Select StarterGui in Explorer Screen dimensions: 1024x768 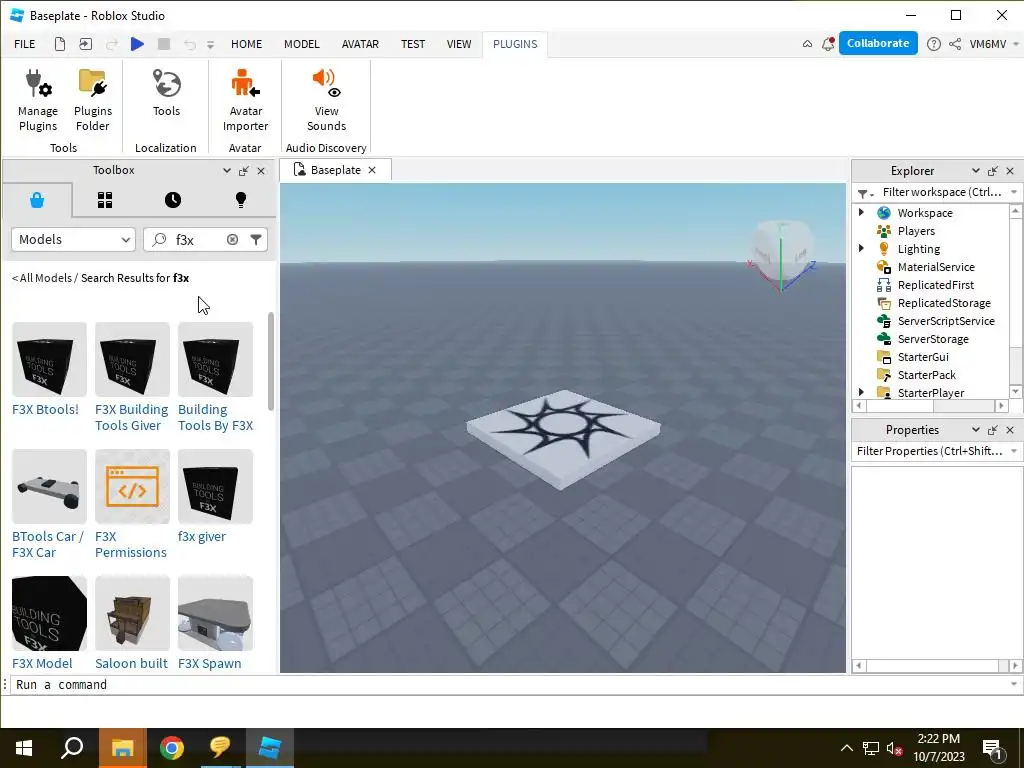point(922,357)
